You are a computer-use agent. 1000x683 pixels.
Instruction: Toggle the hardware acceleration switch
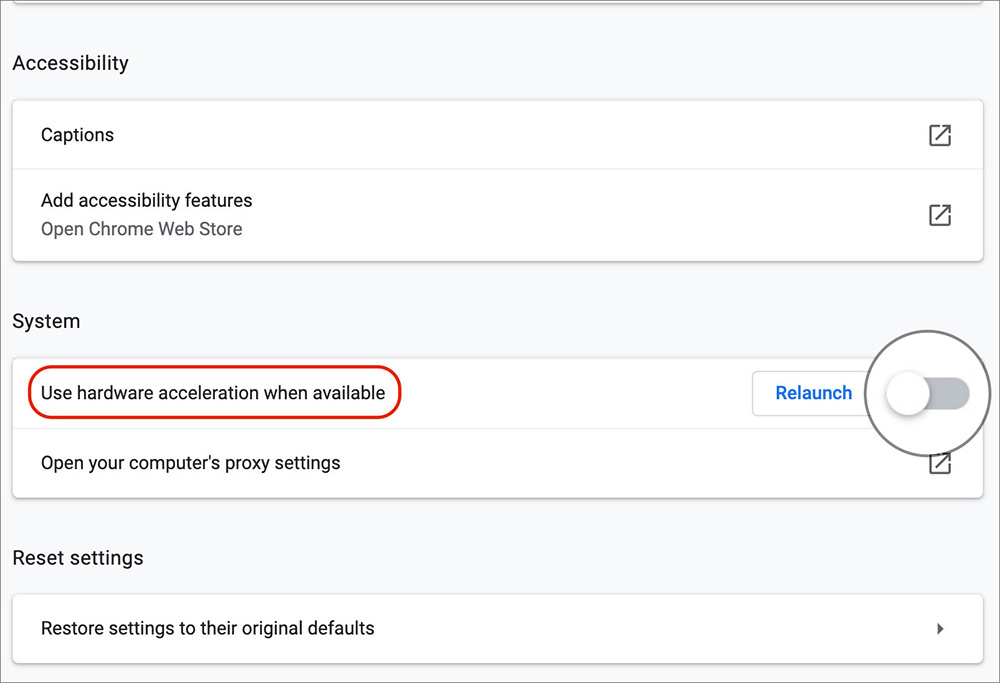[x=928, y=393]
